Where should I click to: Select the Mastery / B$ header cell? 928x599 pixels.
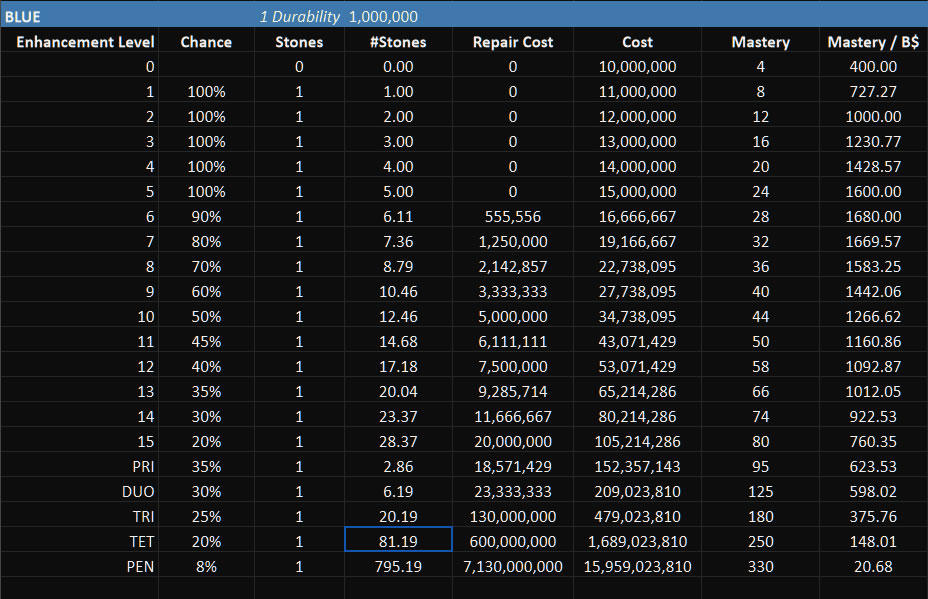click(x=873, y=42)
